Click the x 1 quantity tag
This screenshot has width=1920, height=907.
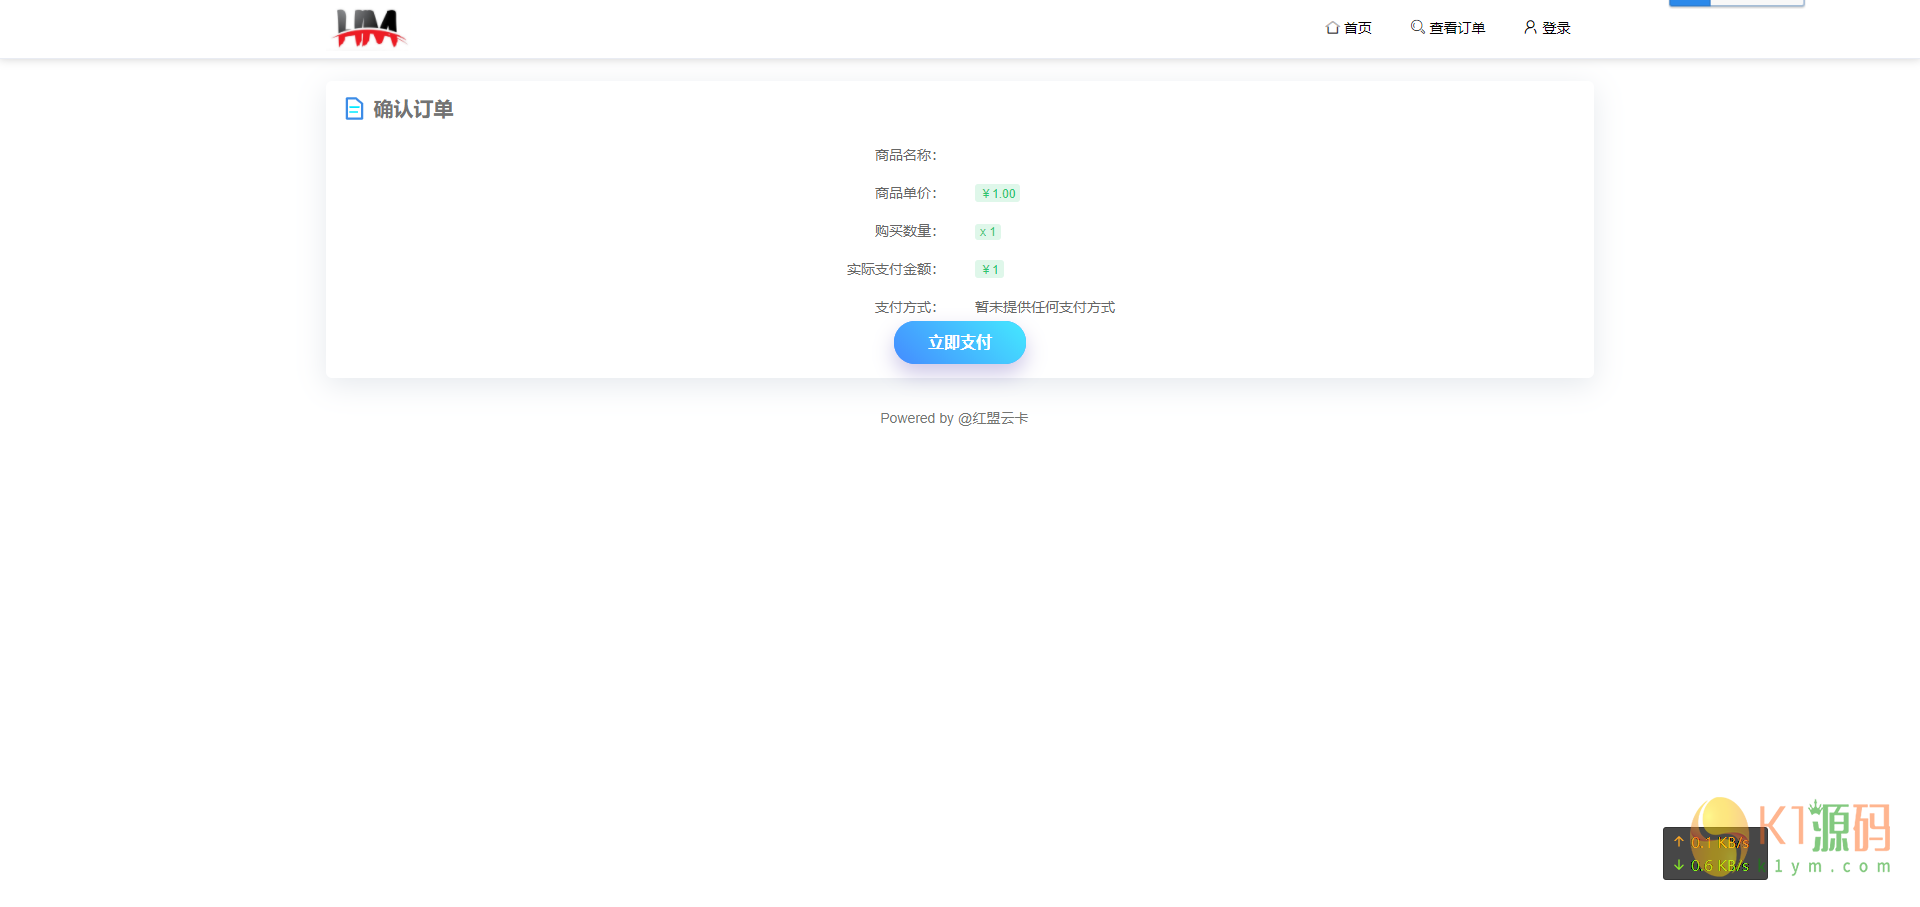point(988,232)
